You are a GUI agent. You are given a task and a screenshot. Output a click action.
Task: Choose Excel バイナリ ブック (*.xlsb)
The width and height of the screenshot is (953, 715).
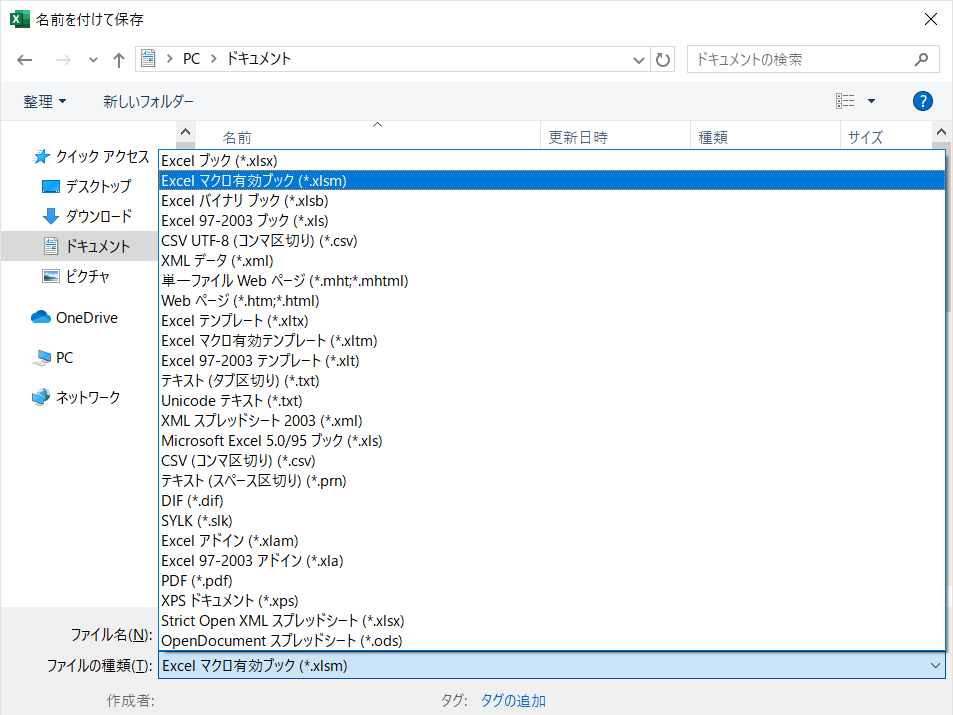click(552, 201)
